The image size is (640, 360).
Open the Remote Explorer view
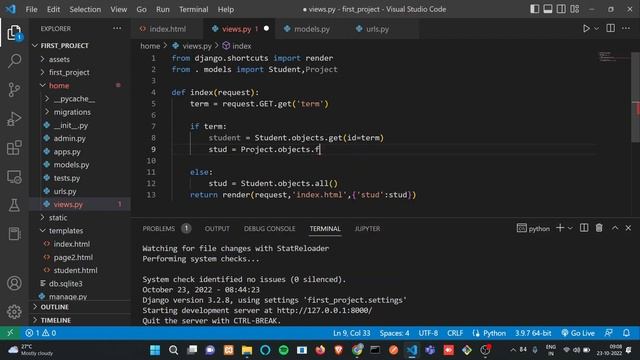(14, 177)
